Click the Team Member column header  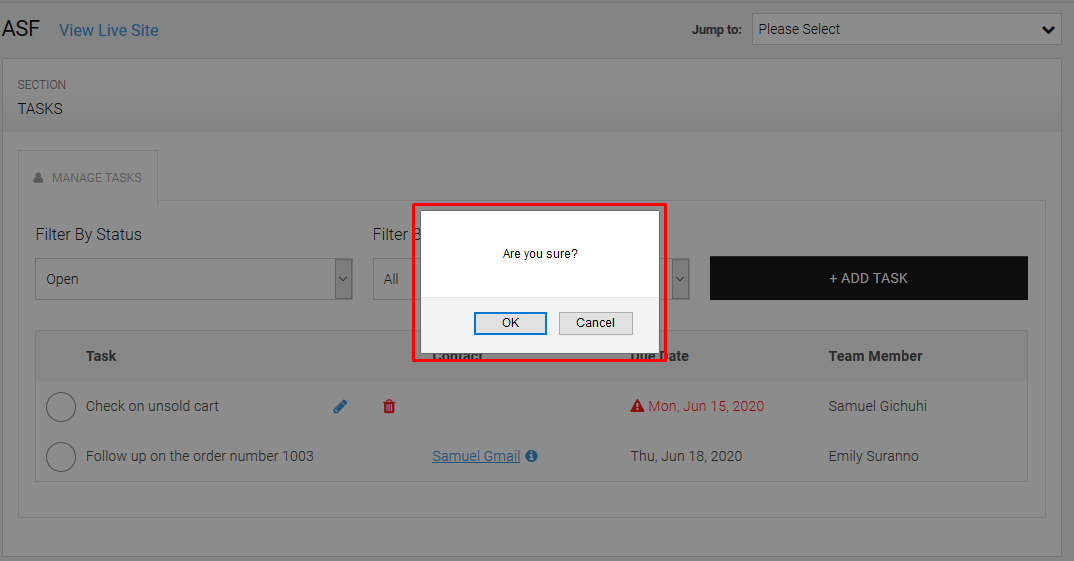875,356
